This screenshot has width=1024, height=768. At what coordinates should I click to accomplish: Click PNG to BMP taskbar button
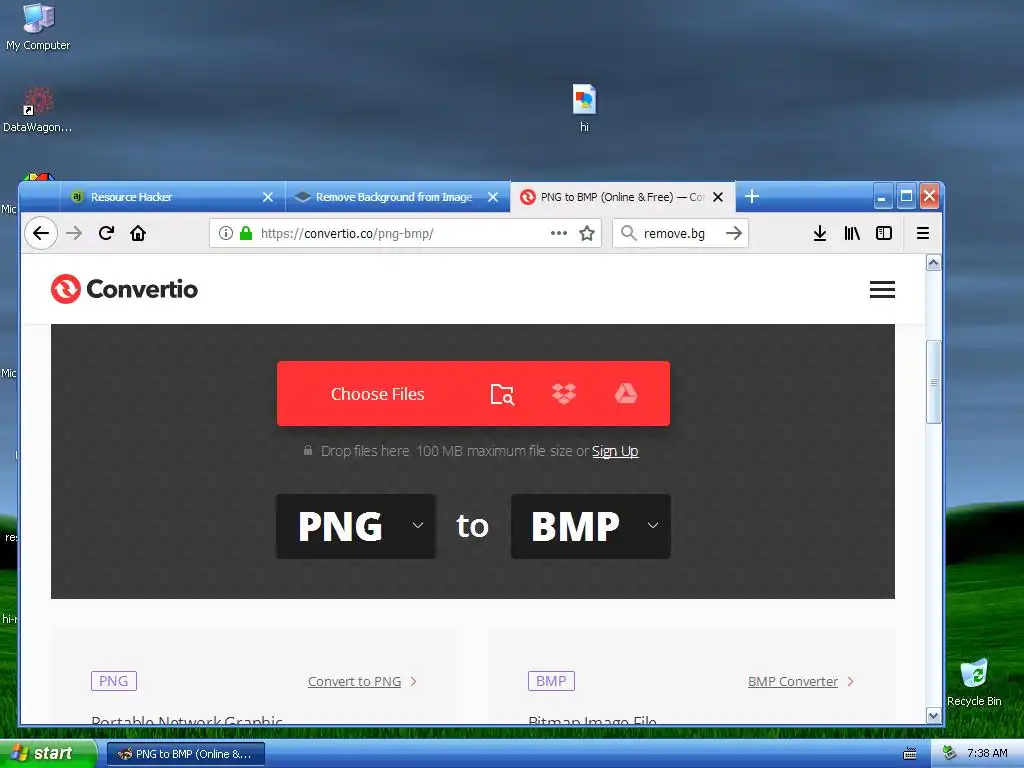(x=185, y=754)
